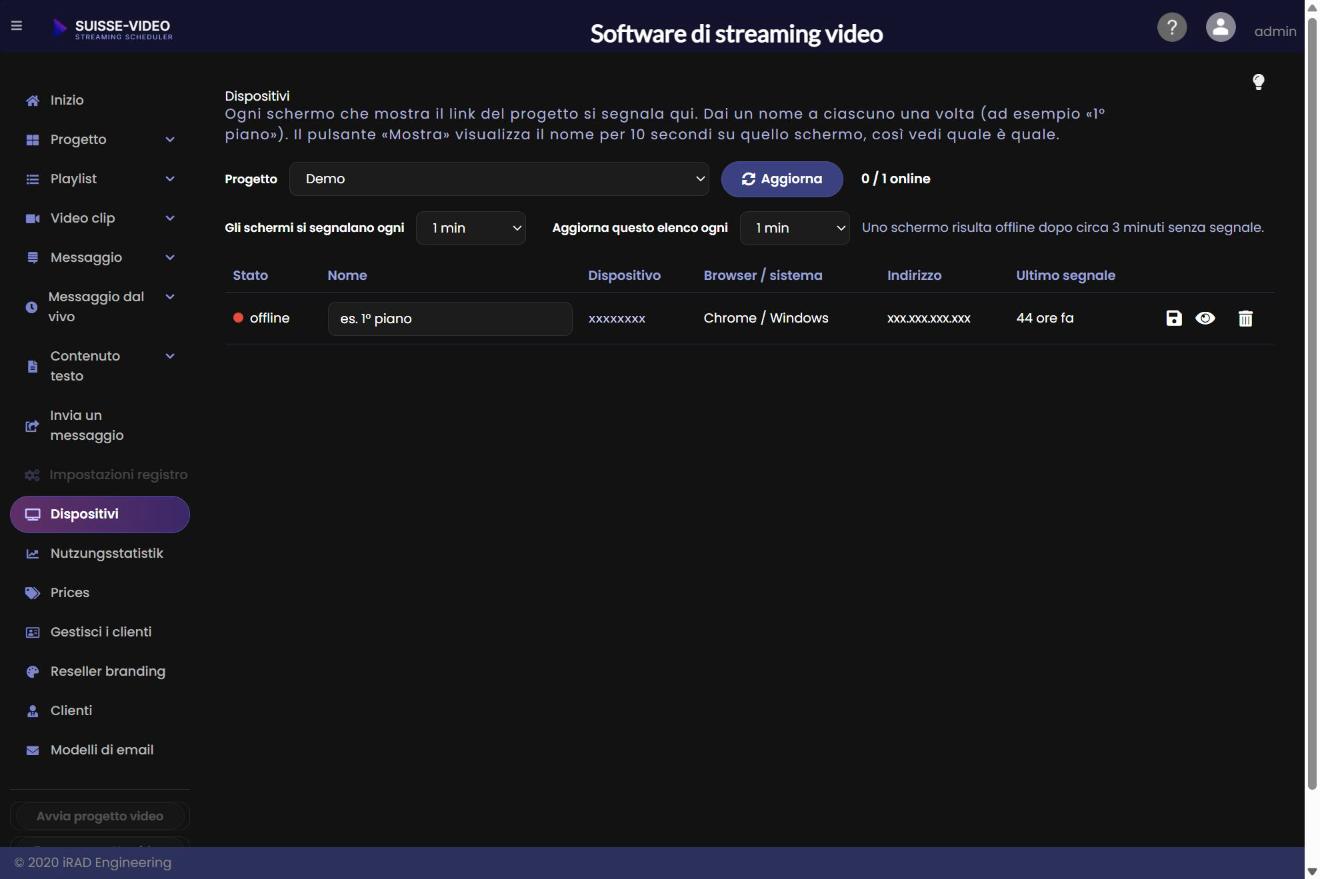The image size is (1320, 879).
Task: Open Nutzungsstatistik in the sidebar
Action: point(100,553)
